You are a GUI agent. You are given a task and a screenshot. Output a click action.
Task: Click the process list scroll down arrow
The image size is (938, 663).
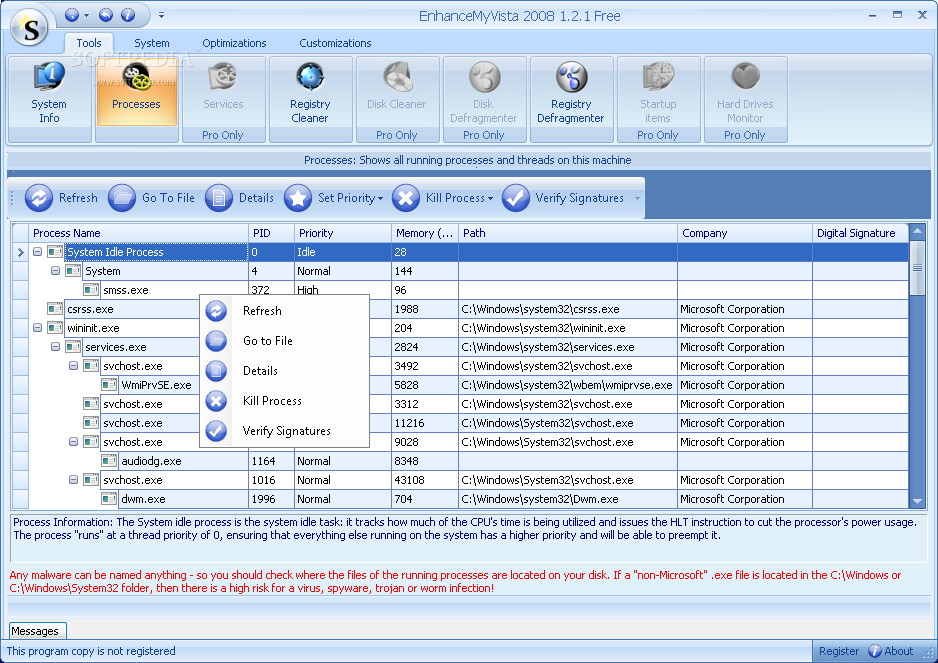(917, 501)
